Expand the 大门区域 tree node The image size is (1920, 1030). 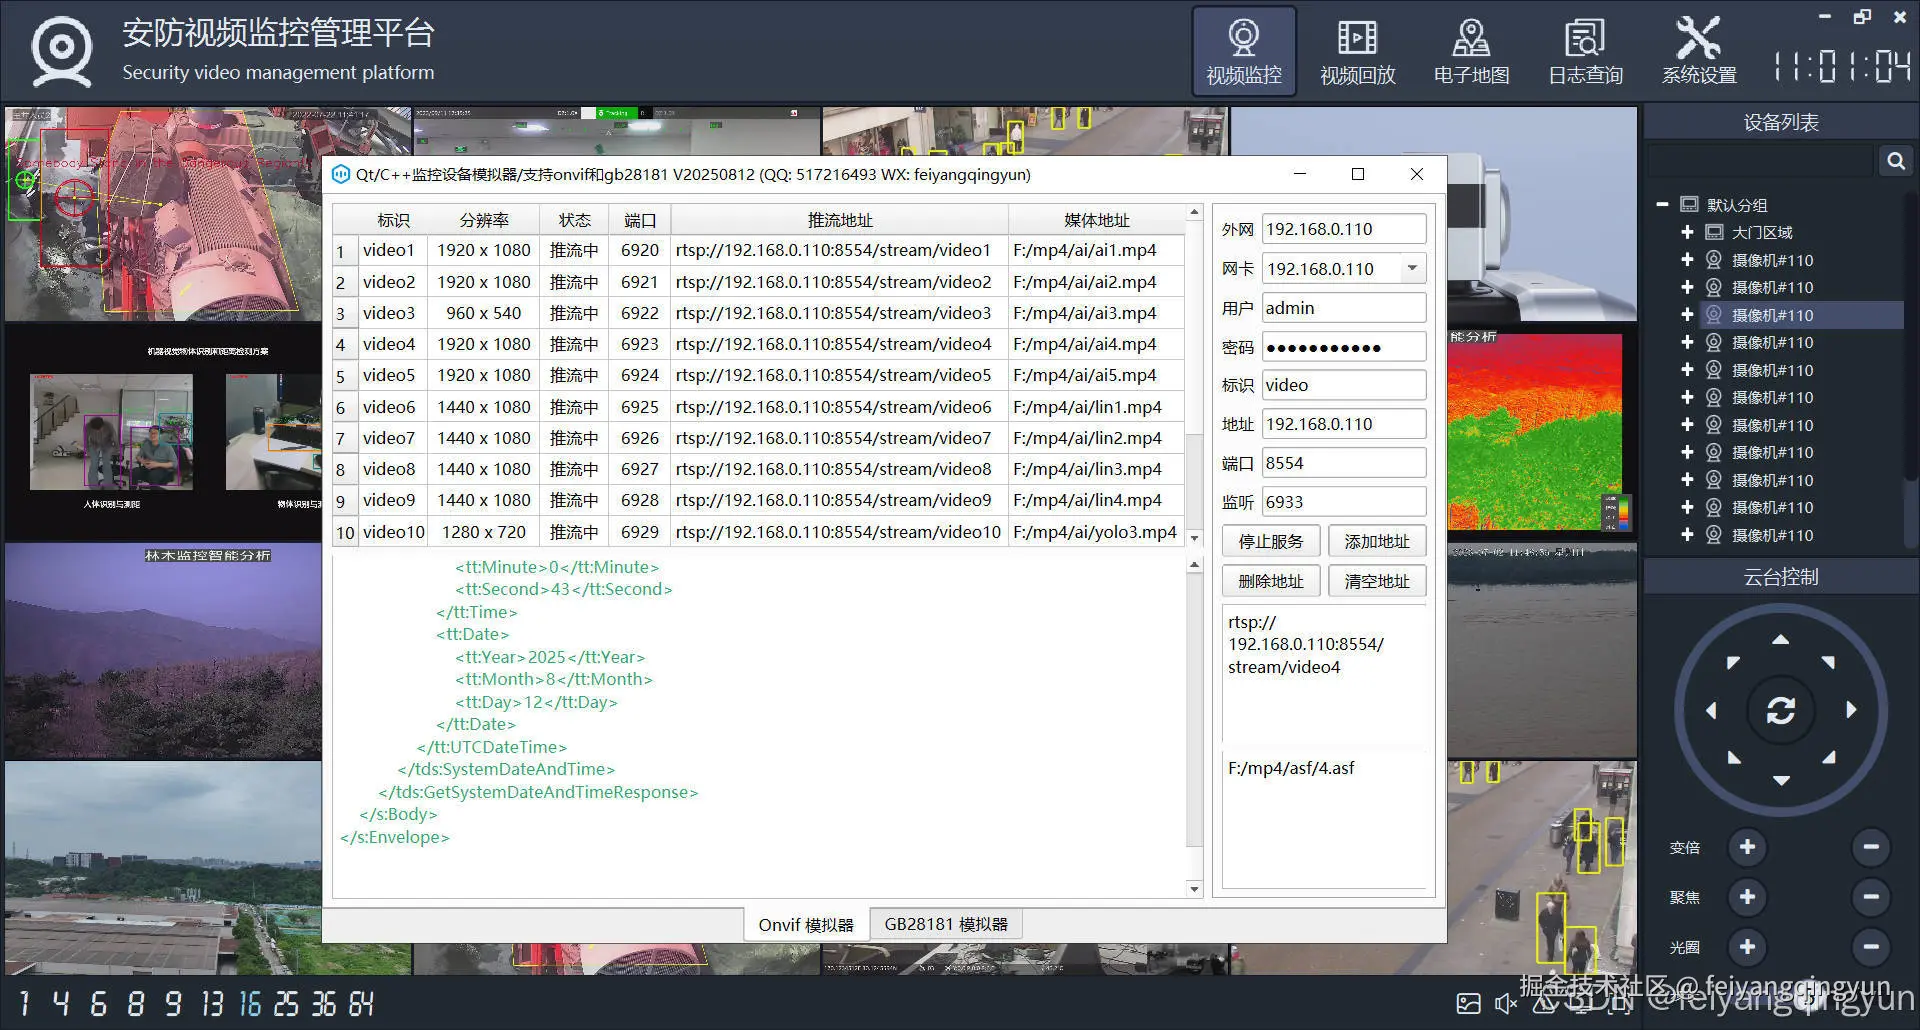point(1687,232)
